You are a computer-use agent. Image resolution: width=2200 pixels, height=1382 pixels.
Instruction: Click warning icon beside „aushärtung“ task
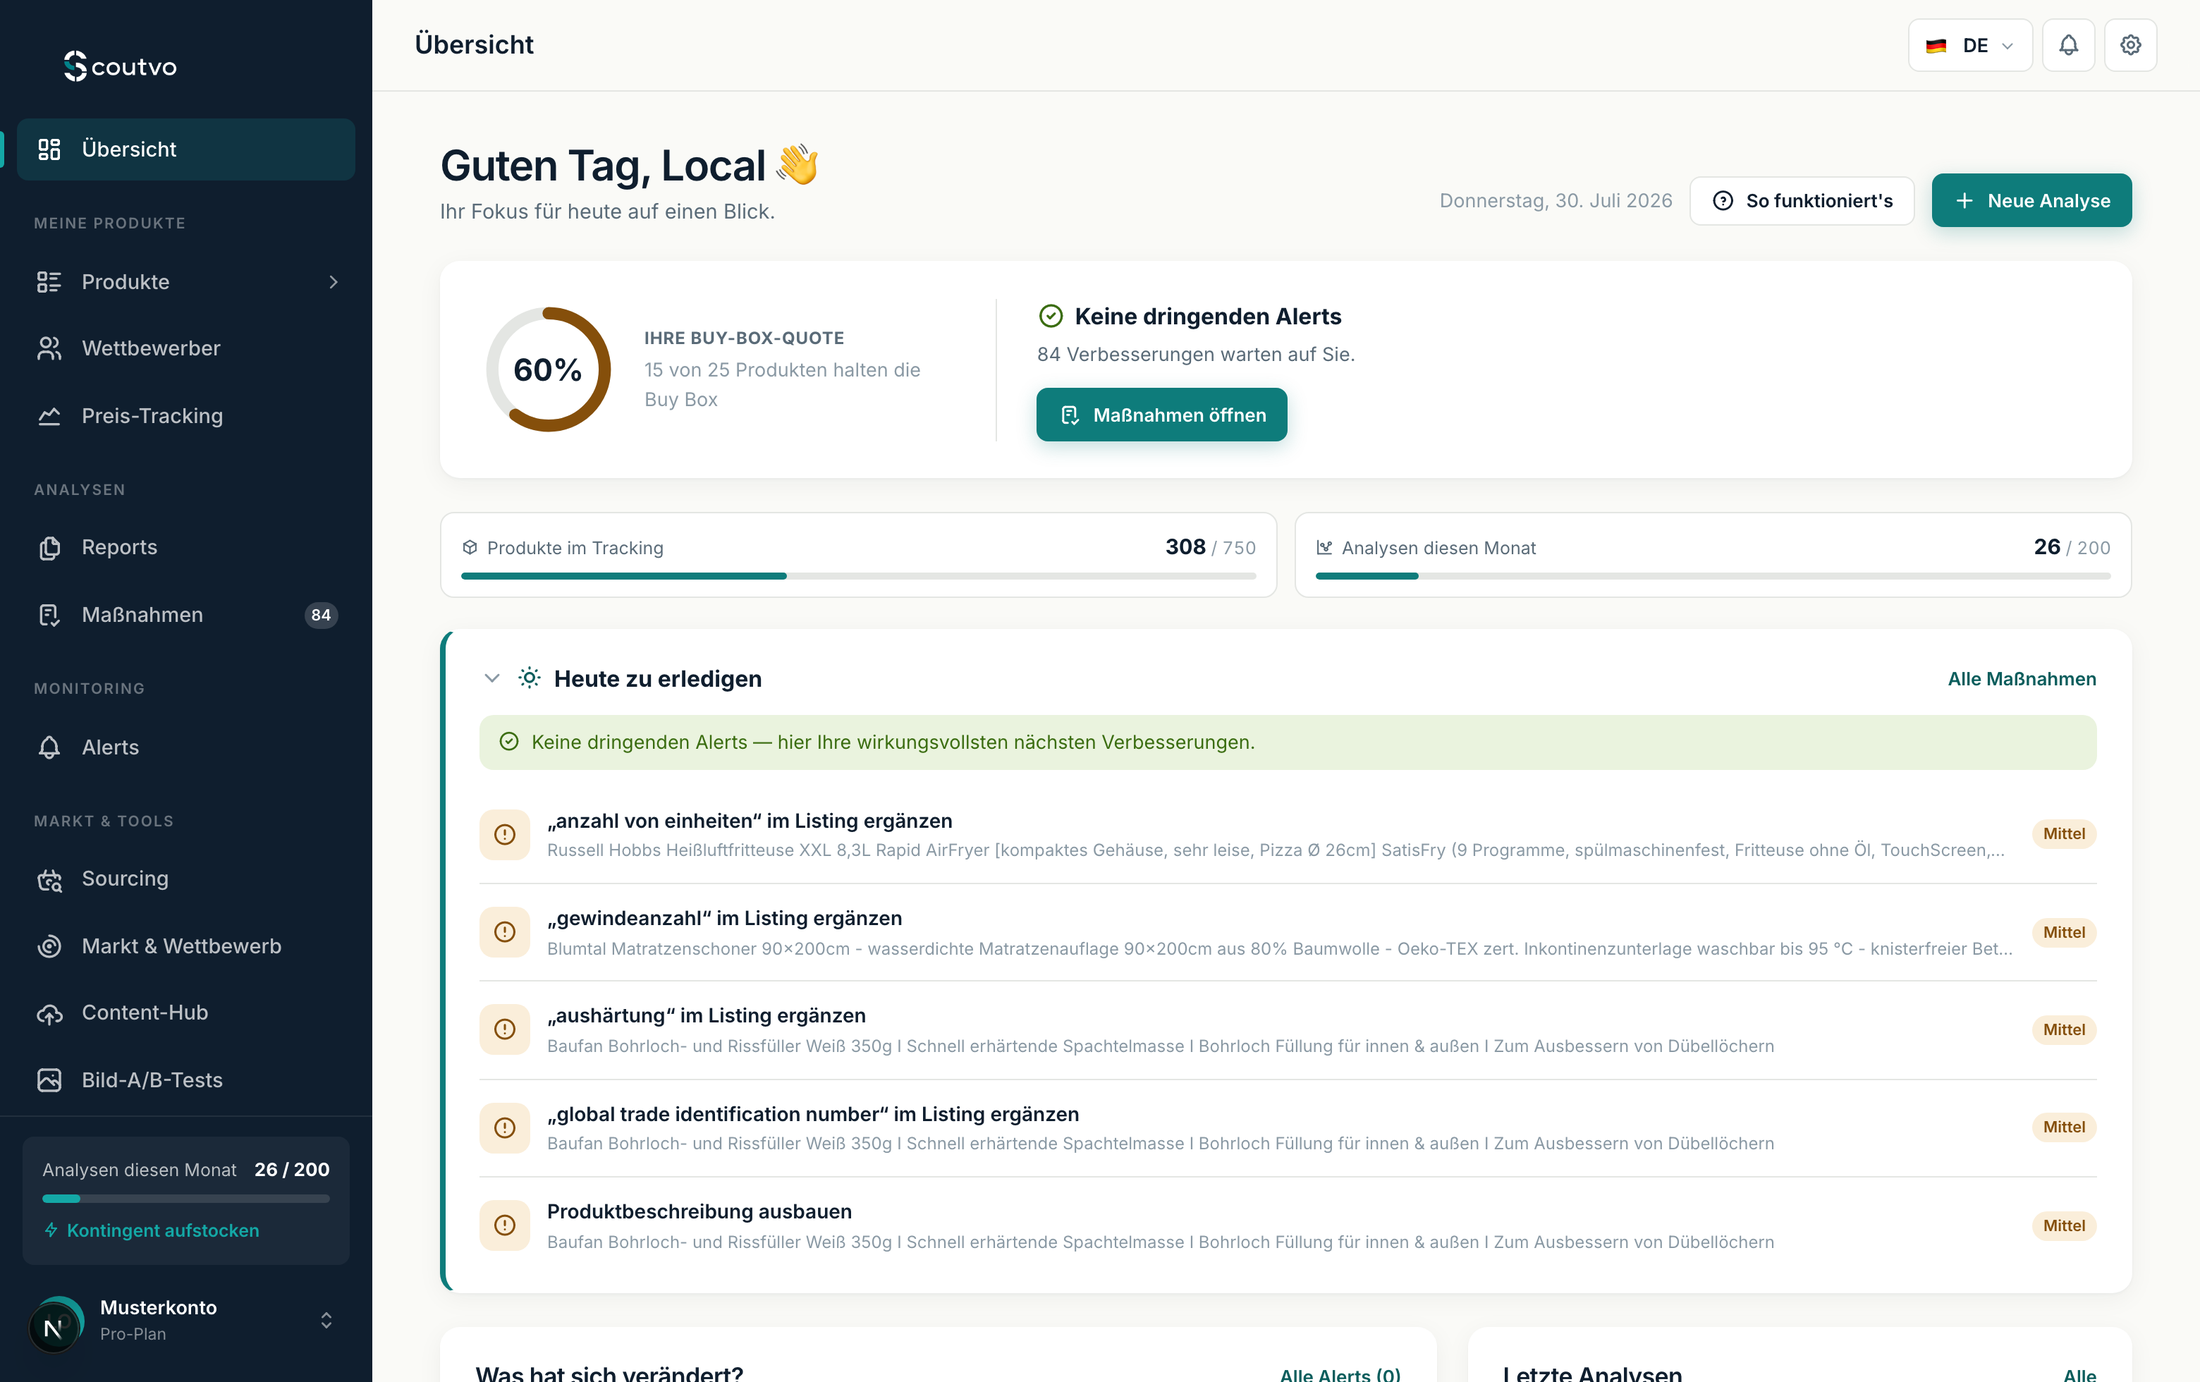[505, 1029]
